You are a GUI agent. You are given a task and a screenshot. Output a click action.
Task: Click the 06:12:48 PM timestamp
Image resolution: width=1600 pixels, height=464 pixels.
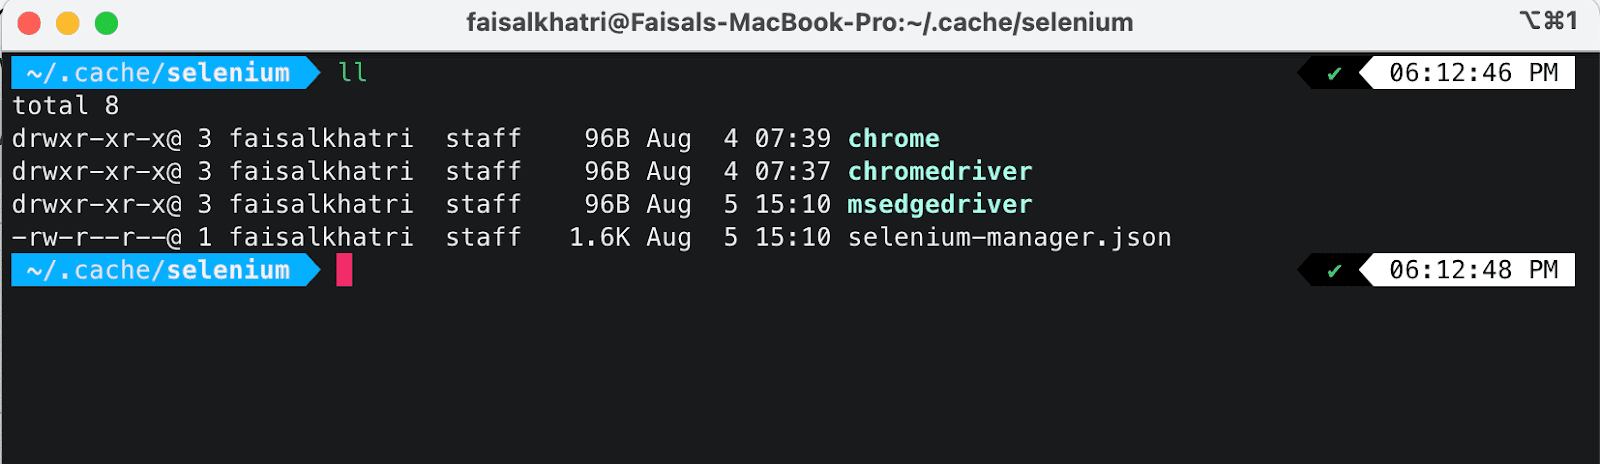(x=1473, y=270)
